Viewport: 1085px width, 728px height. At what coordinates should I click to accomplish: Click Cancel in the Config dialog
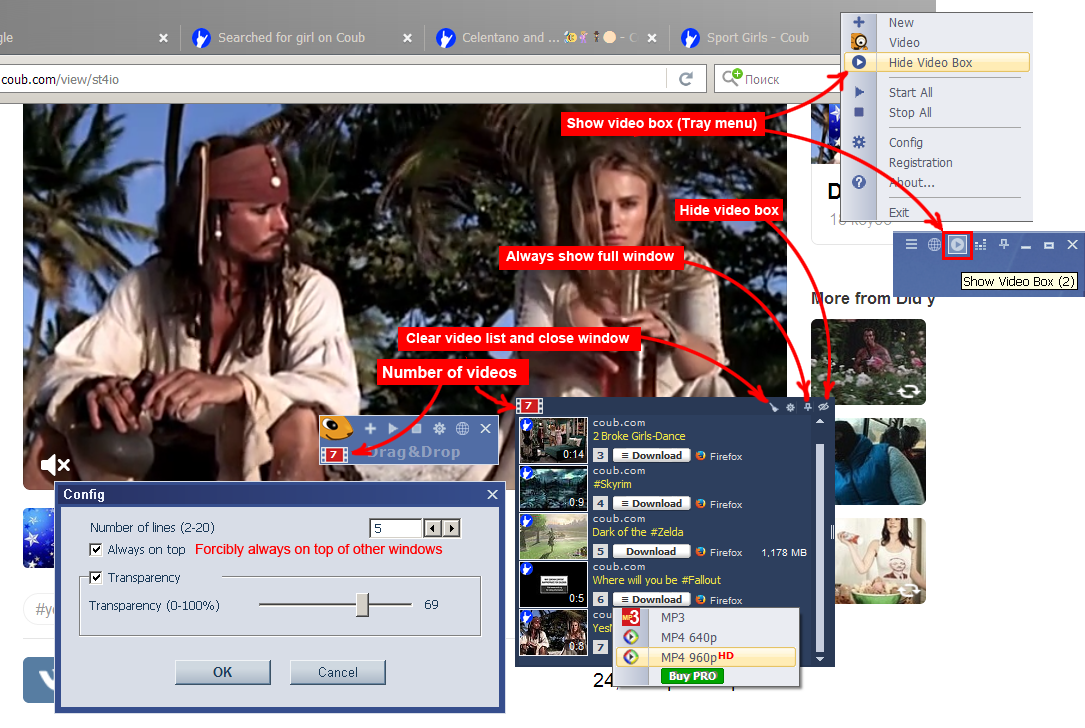pyautogui.click(x=338, y=672)
